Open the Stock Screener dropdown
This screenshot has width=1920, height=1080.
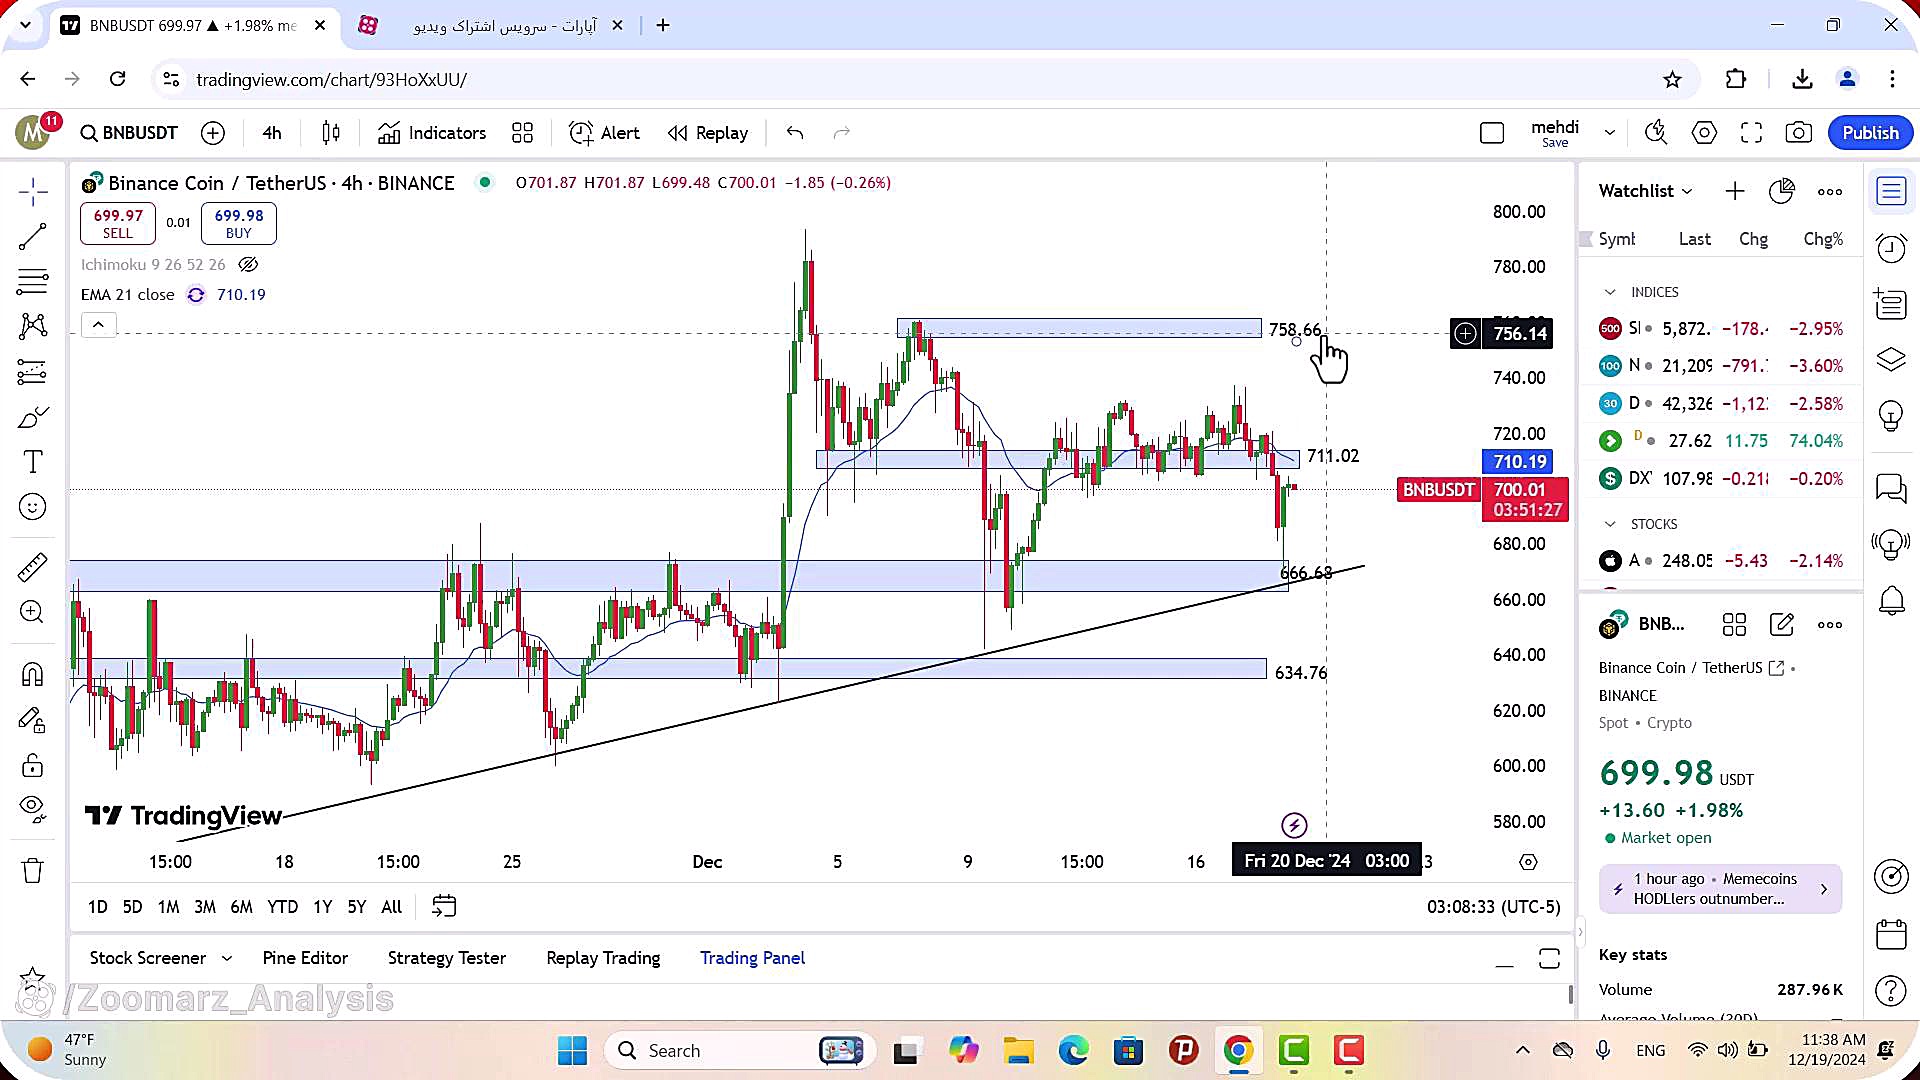point(161,958)
